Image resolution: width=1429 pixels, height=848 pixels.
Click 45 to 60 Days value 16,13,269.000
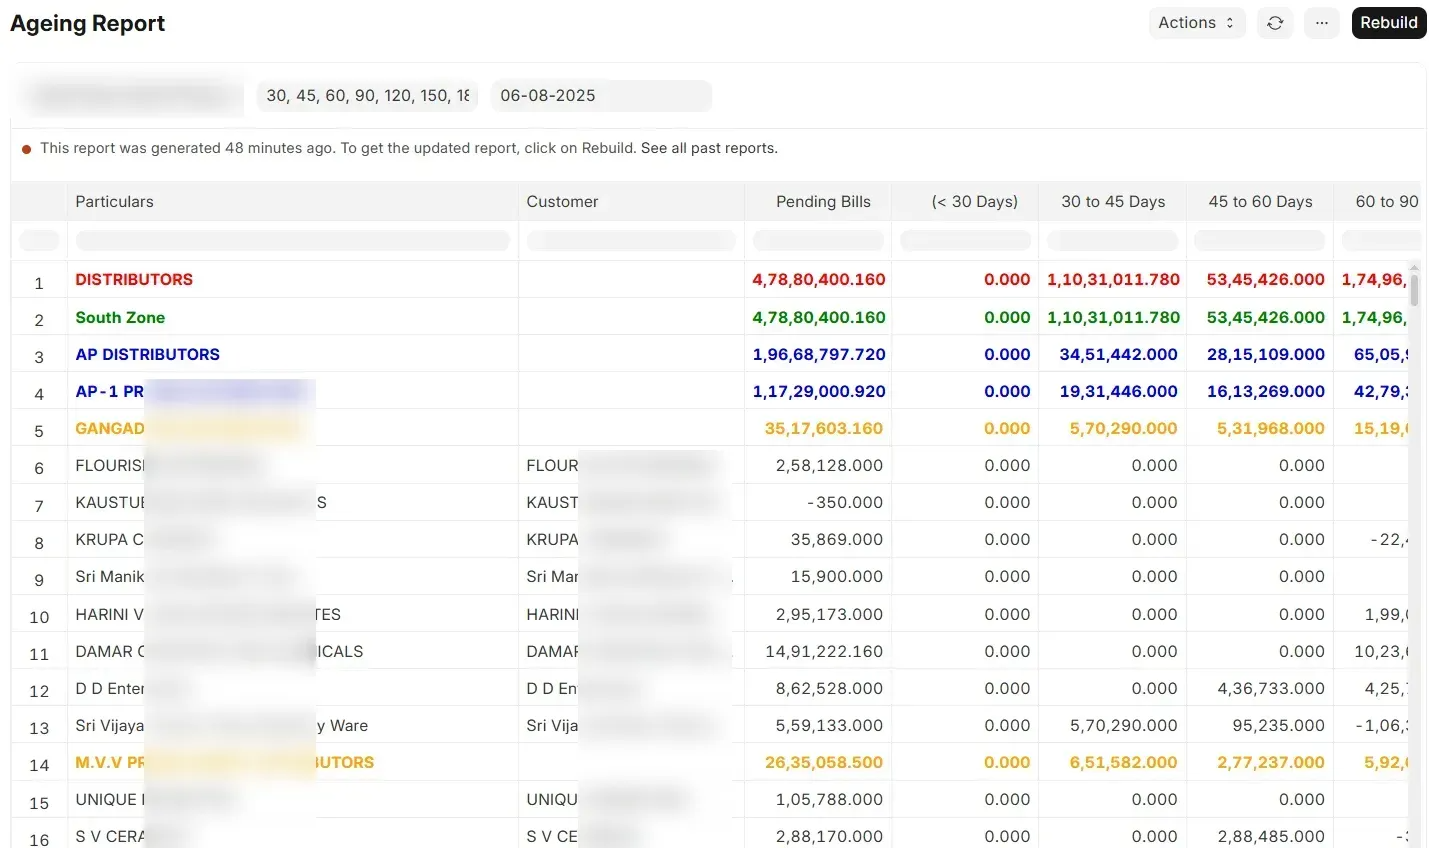pyautogui.click(x=1265, y=391)
